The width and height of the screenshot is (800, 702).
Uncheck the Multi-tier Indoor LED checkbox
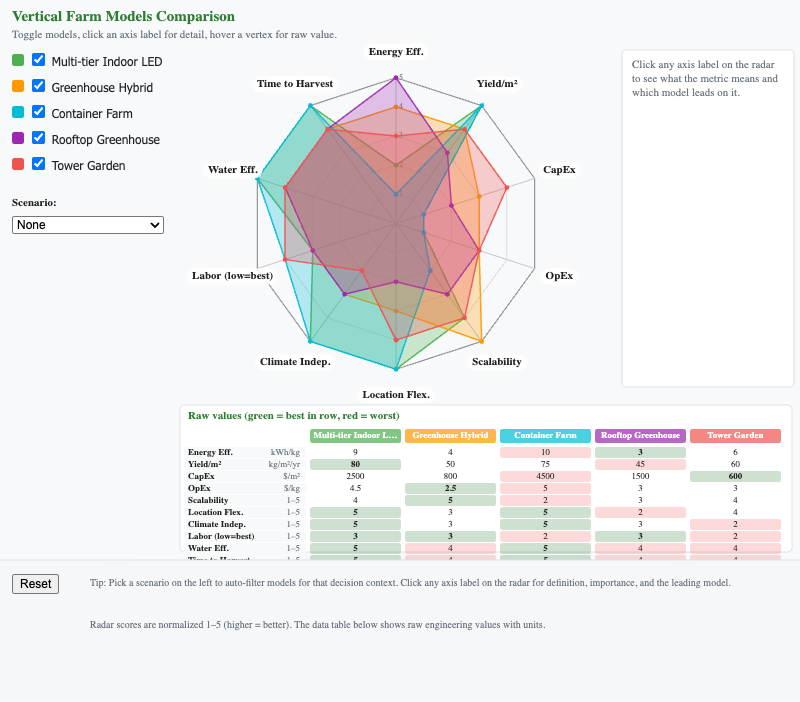coord(38,60)
